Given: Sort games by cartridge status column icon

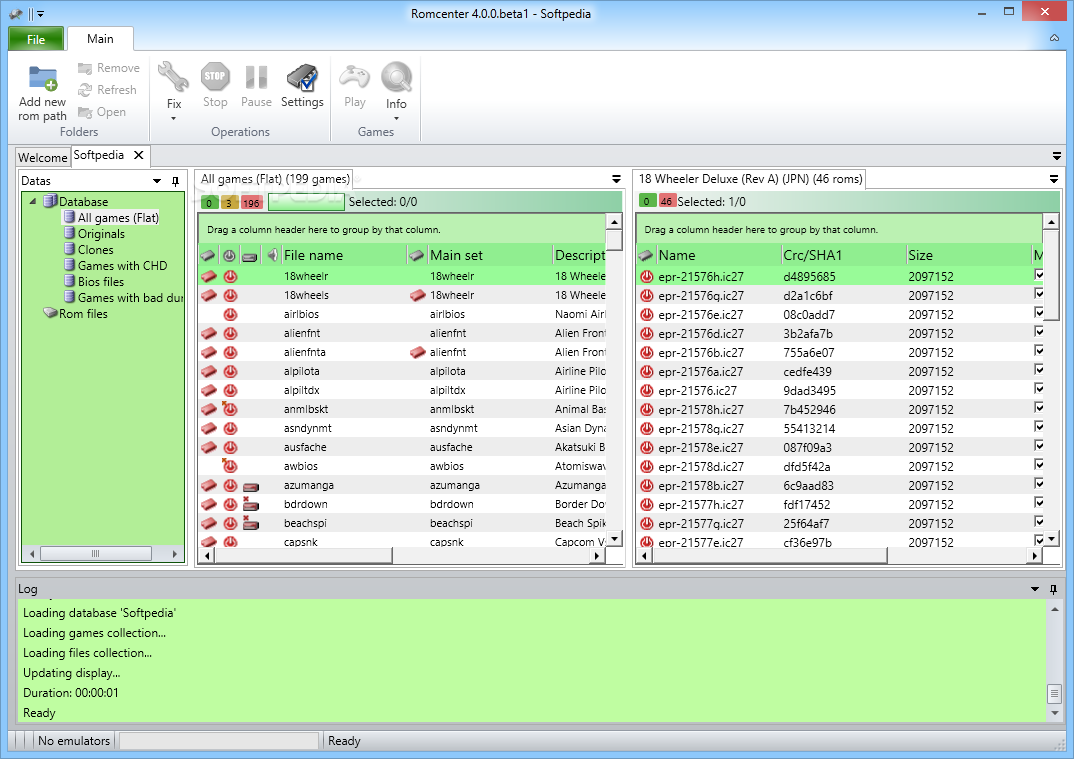Looking at the screenshot, I should (x=208, y=256).
